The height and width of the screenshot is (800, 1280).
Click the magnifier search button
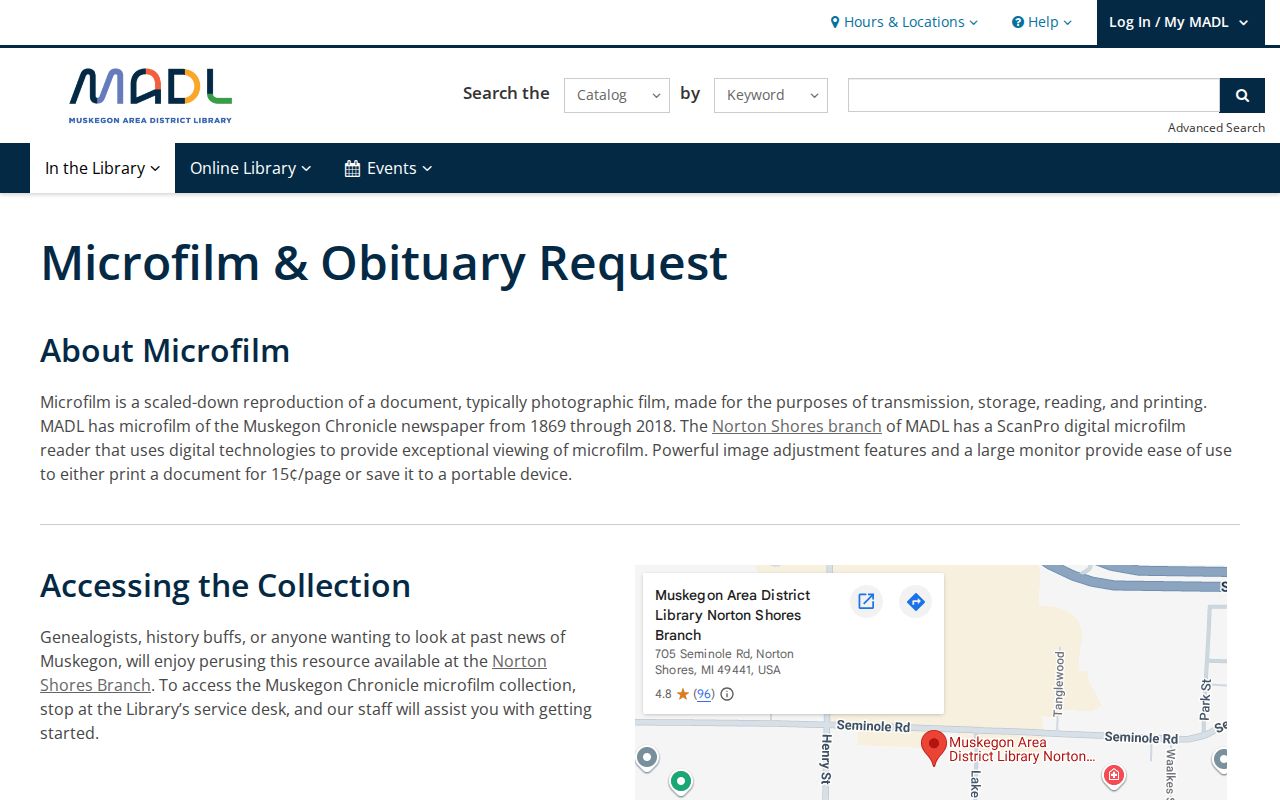click(x=1242, y=95)
